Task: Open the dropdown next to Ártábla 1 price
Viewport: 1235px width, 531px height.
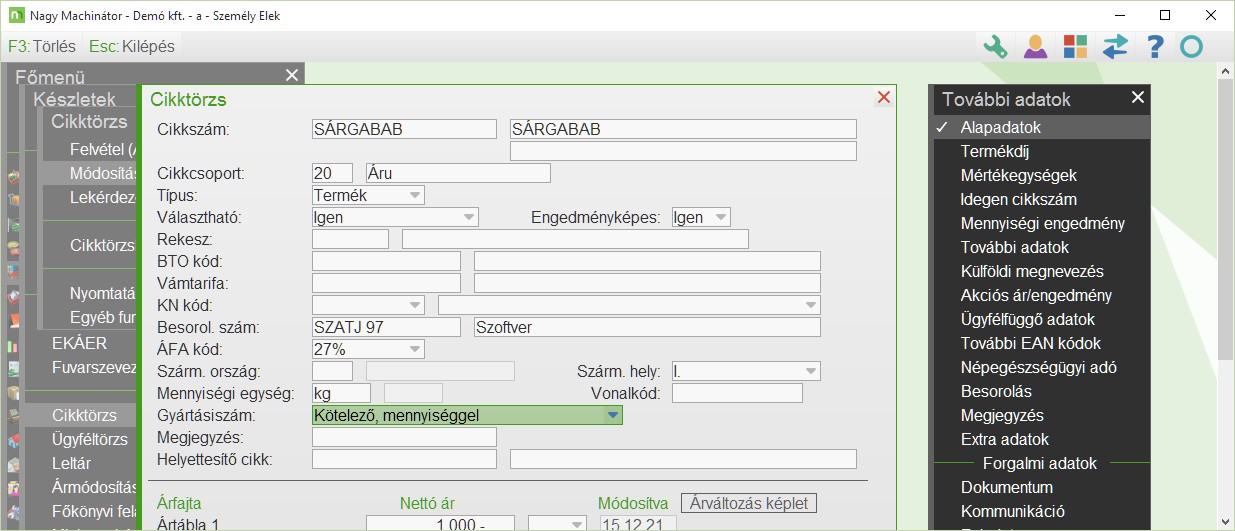Action: [x=557, y=523]
